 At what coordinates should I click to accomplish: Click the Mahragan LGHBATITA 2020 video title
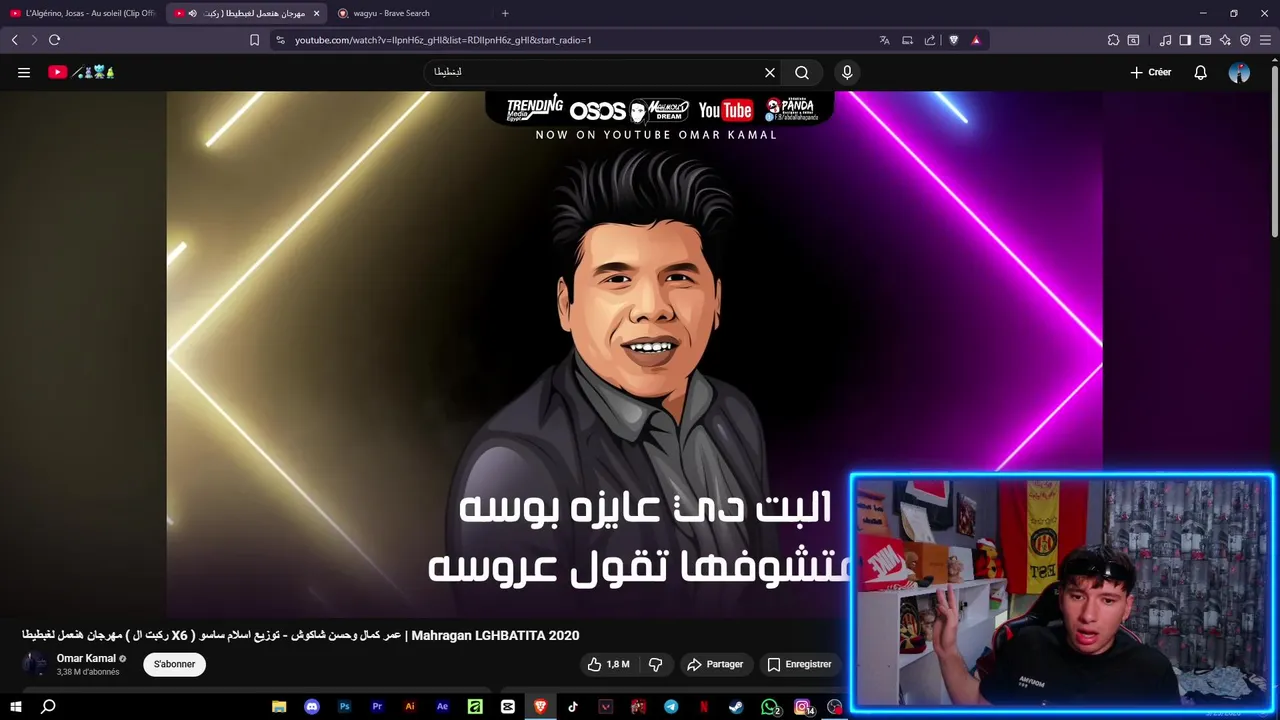tap(300, 635)
